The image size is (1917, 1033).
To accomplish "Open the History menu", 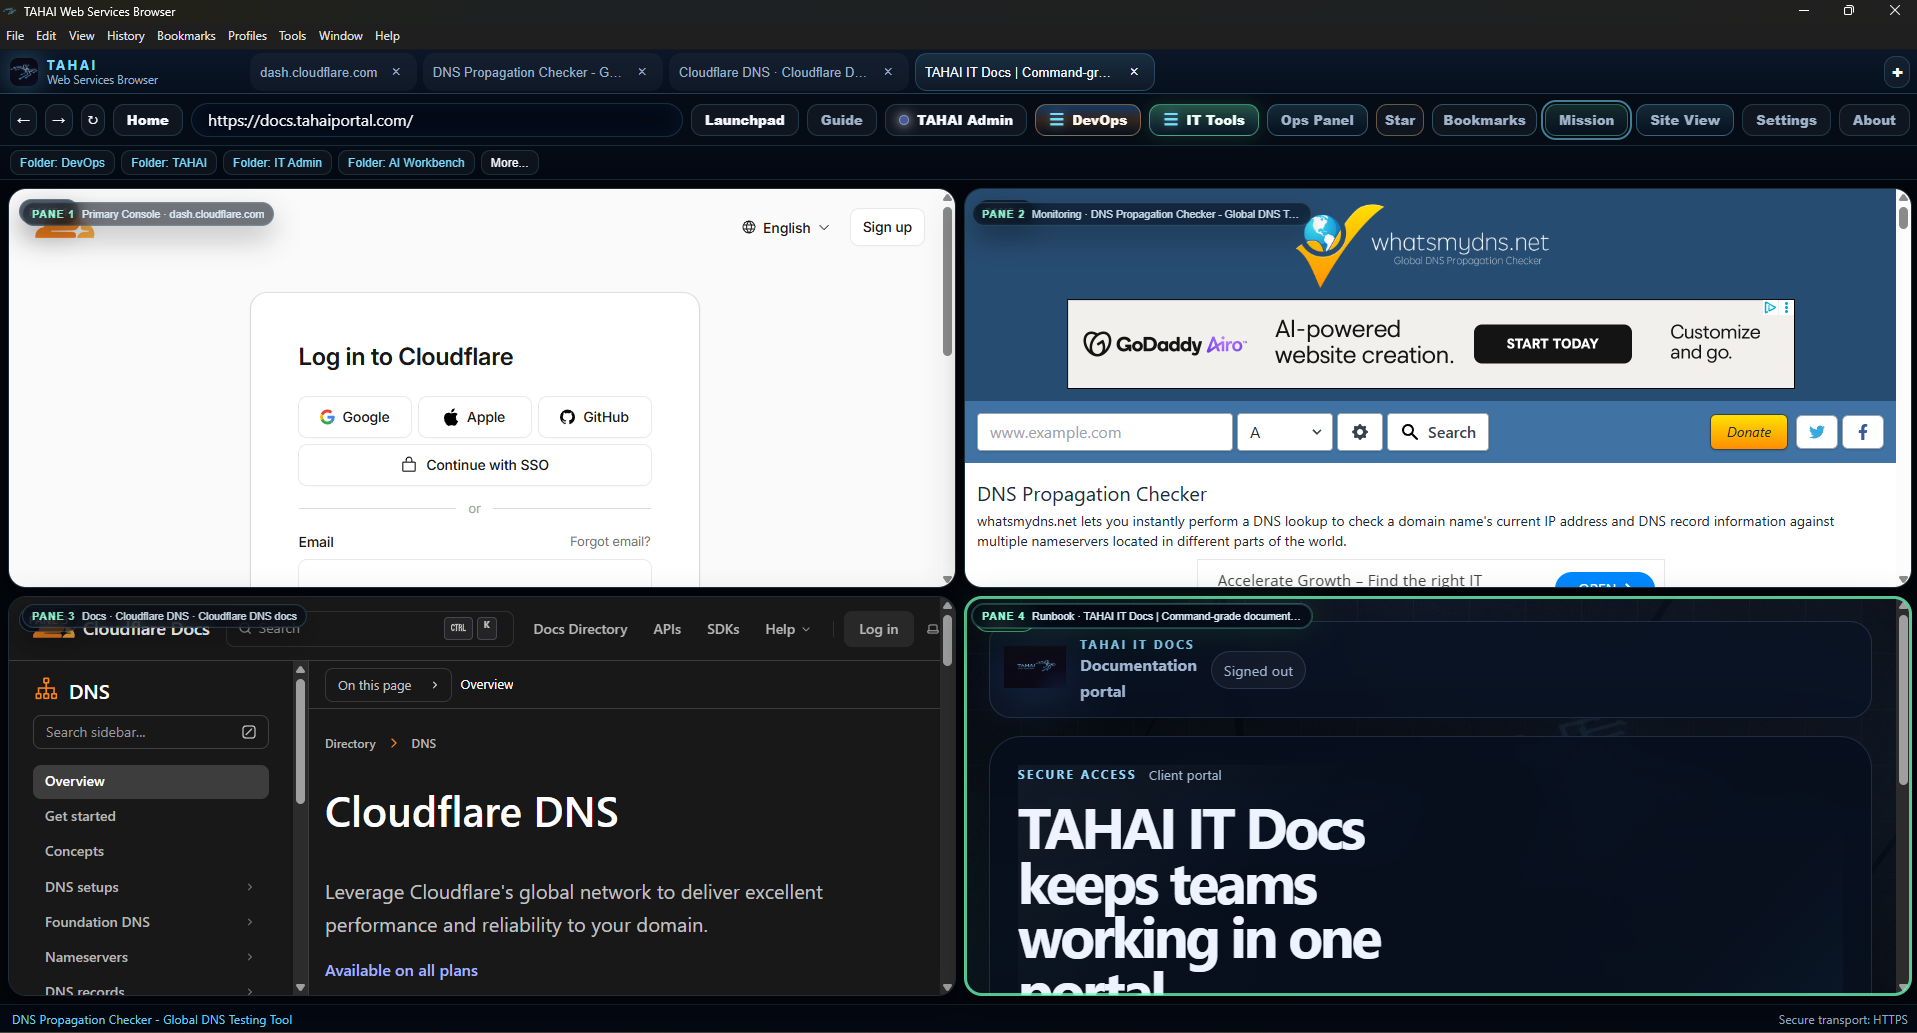I will click(x=126, y=36).
